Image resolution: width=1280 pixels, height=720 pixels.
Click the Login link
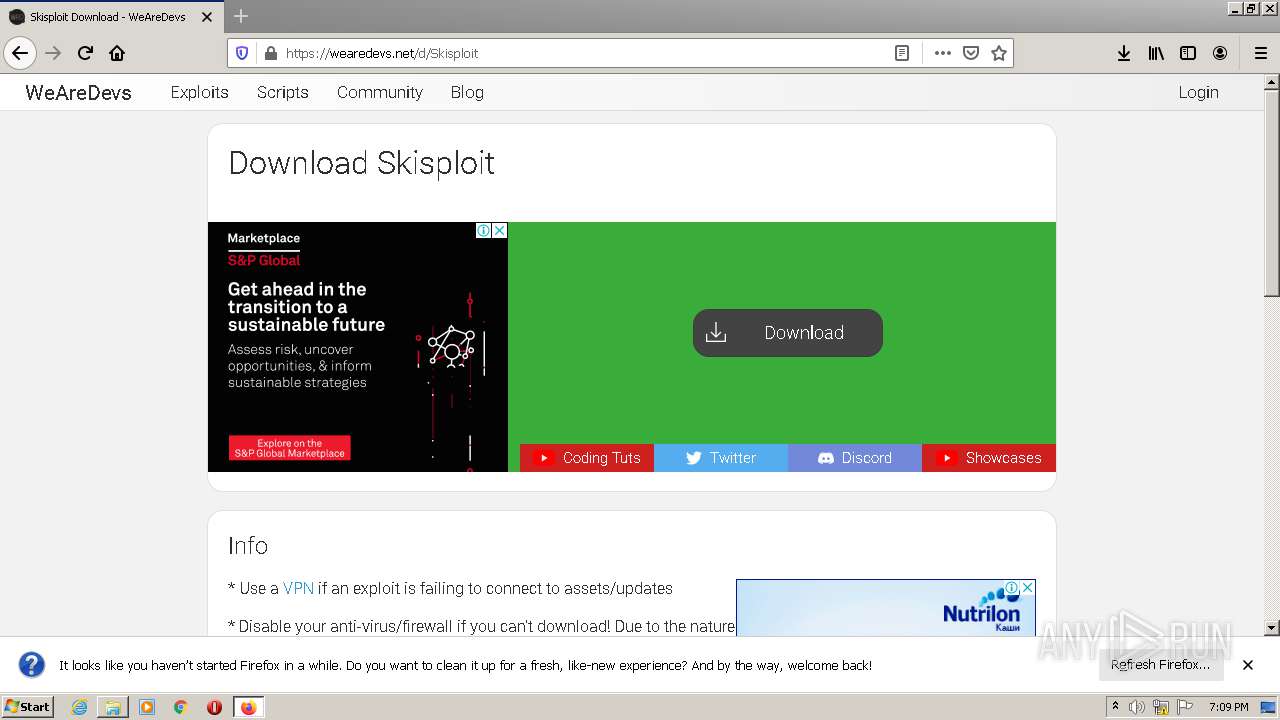tap(1198, 92)
